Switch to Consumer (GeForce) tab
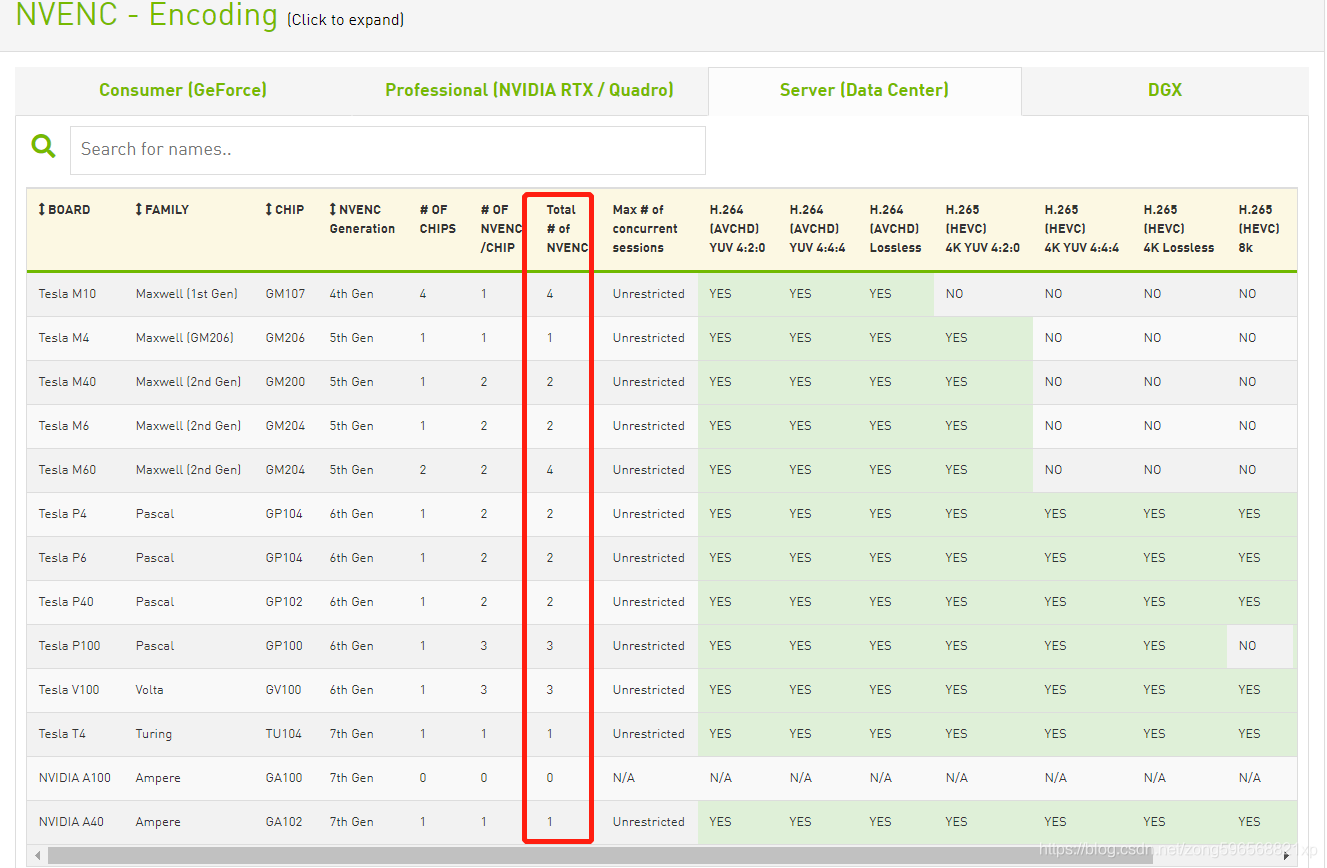 click(183, 90)
